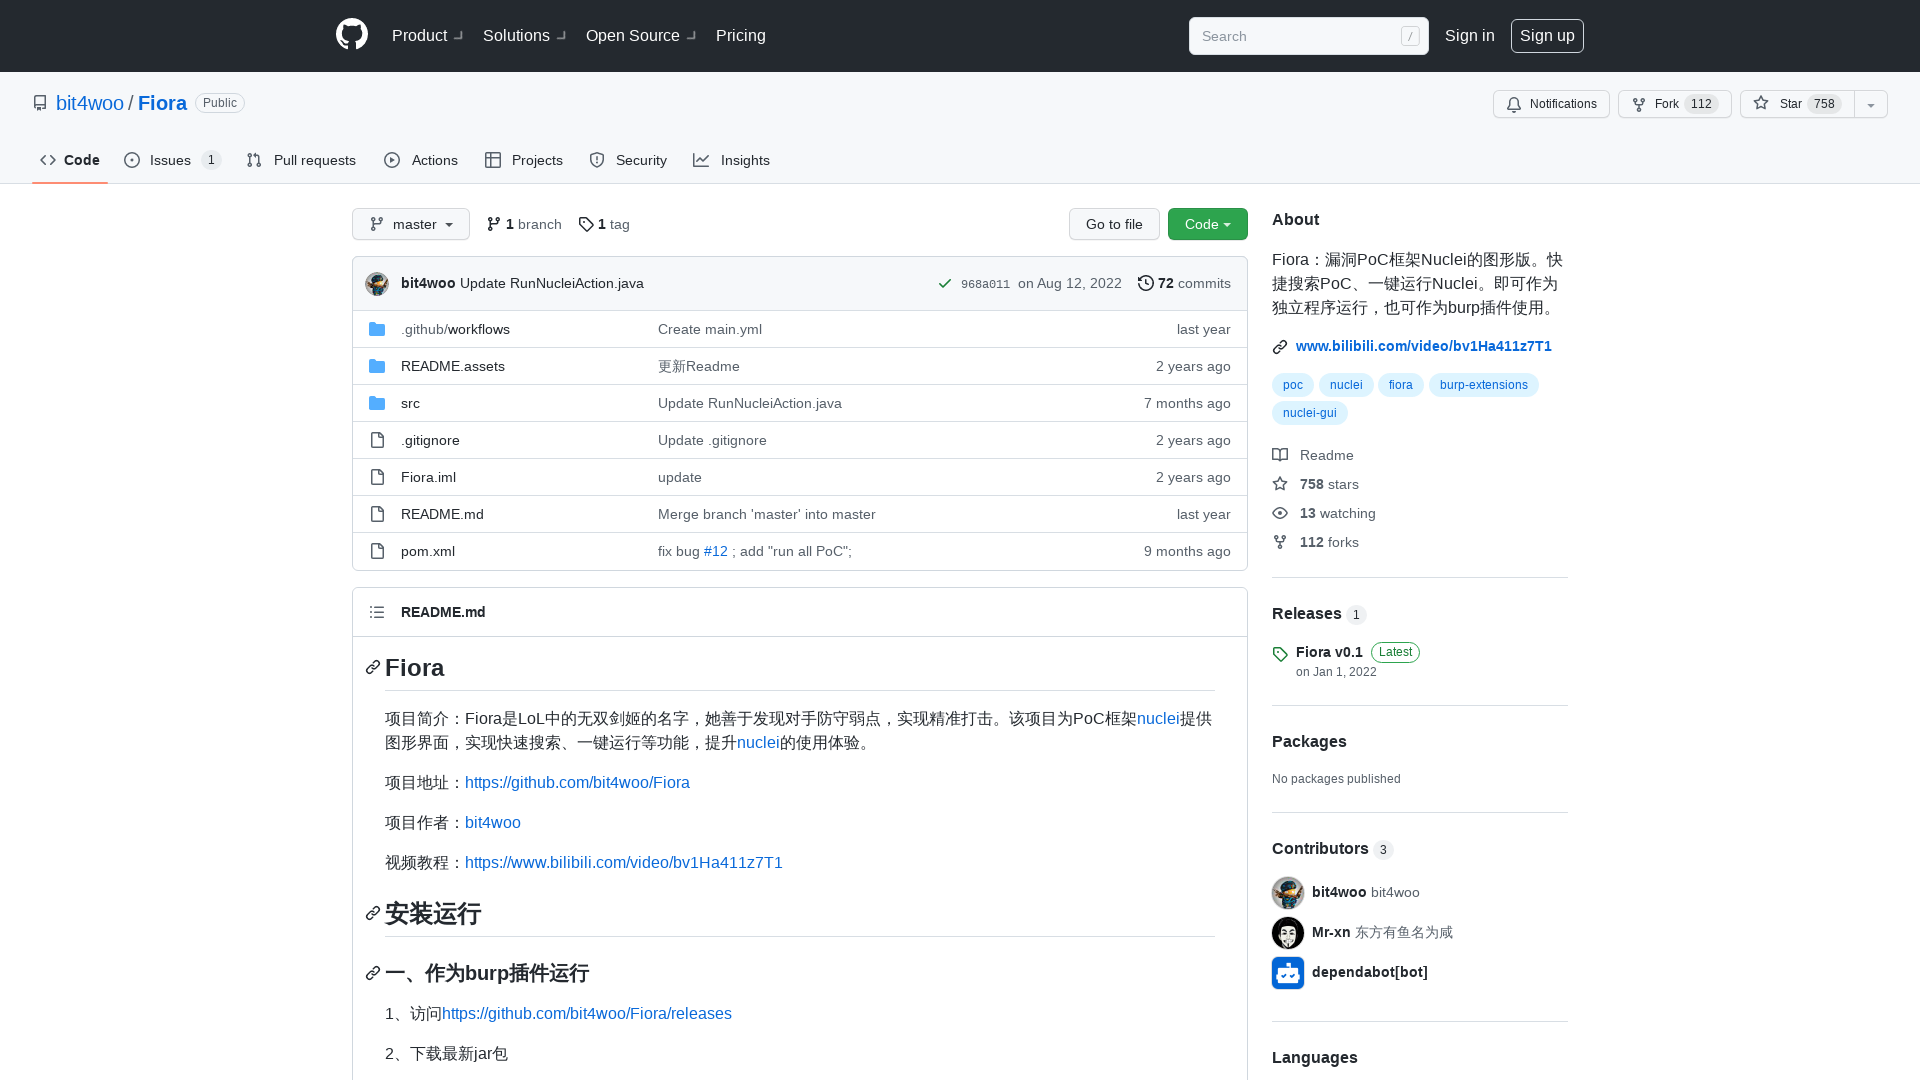
Task: Click the Go to file button
Action: [1114, 224]
